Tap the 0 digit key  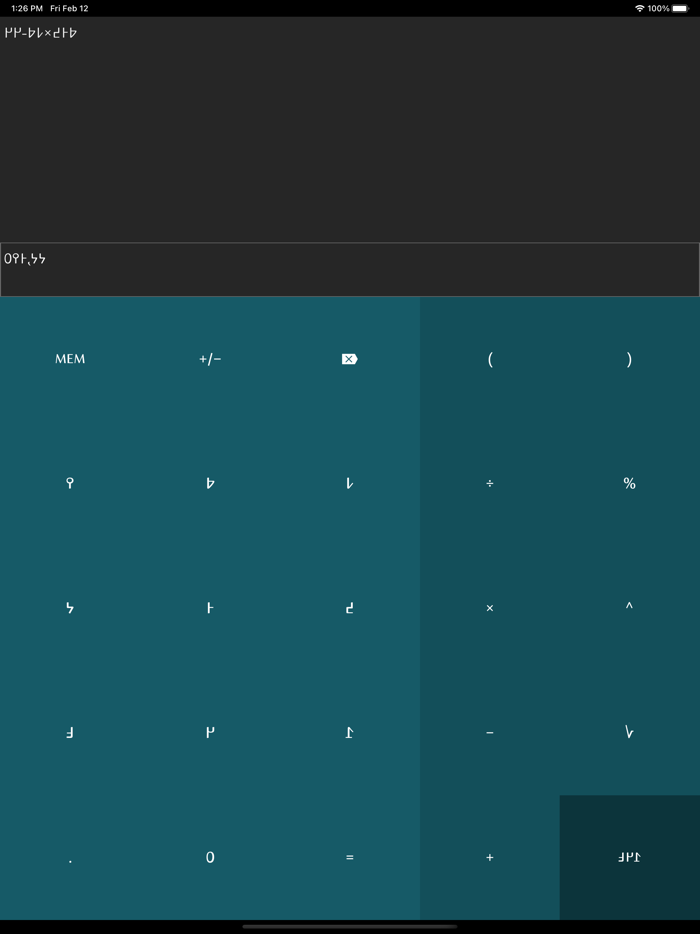(210, 857)
